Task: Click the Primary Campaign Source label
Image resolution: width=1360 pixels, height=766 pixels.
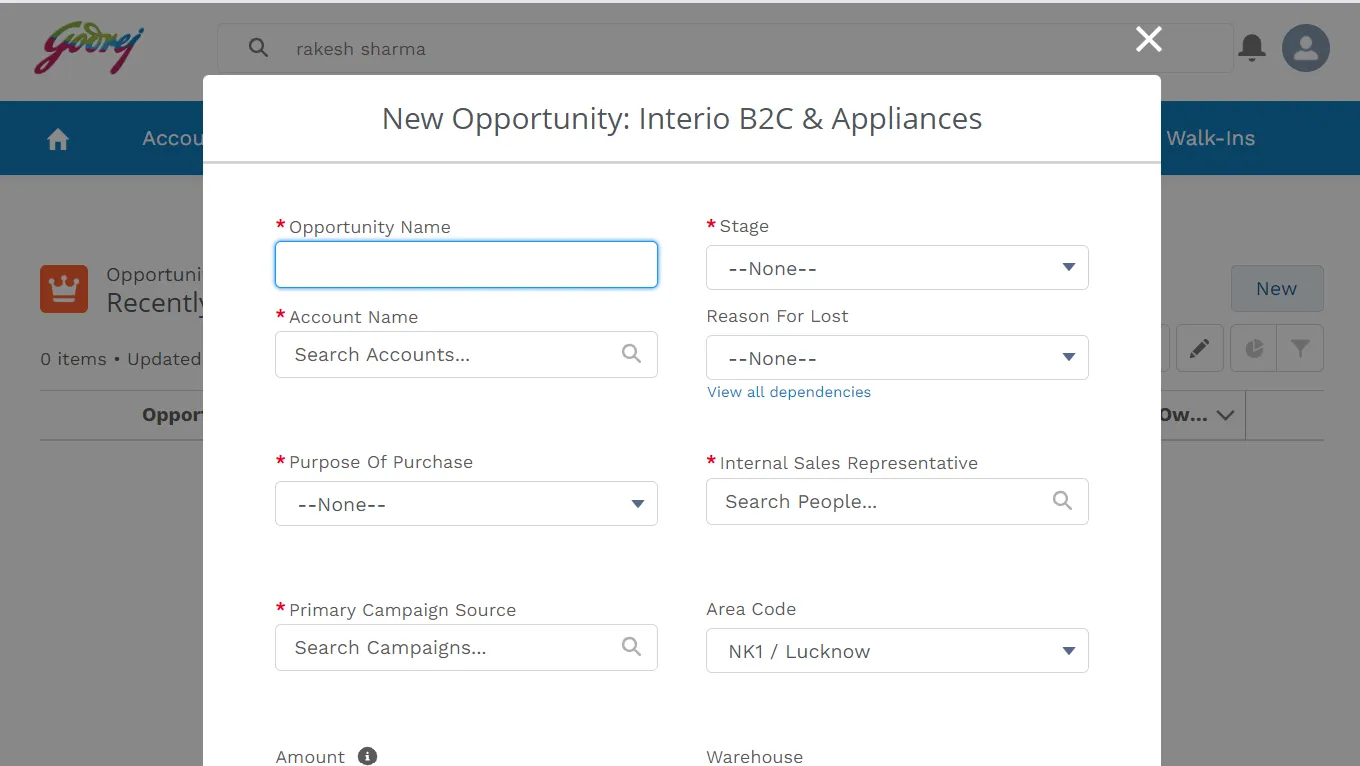Action: click(x=402, y=610)
